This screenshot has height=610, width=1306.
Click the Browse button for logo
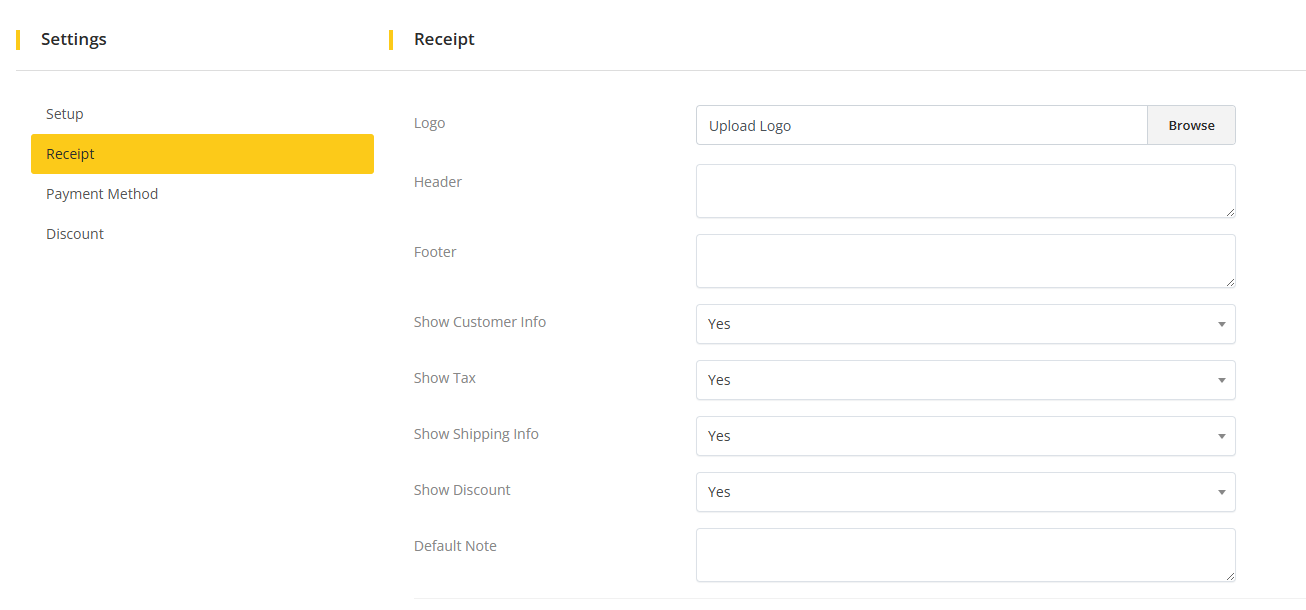(x=1191, y=126)
